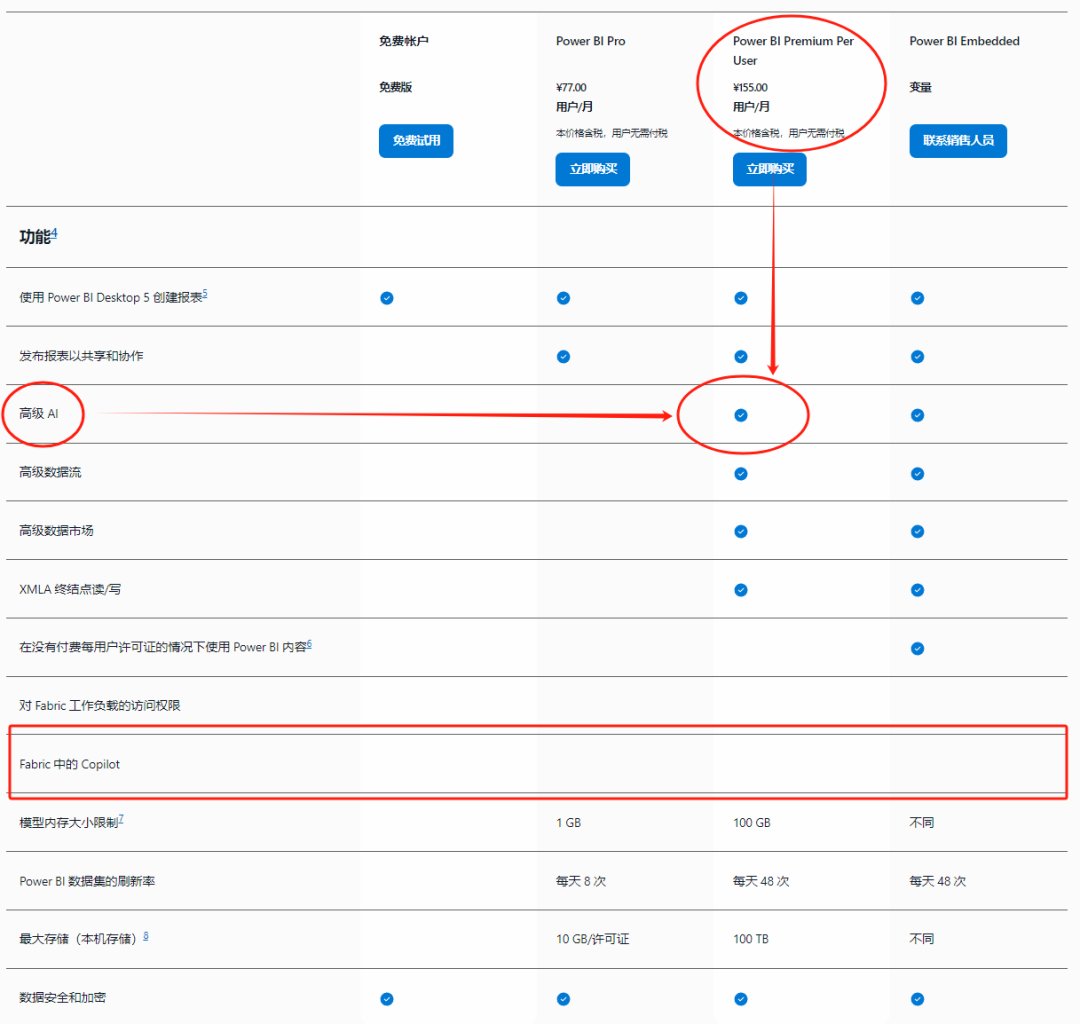Click Premium Per User checkmark in 高级 AI row
The width and height of the screenshot is (1080, 1024).
[x=741, y=415]
